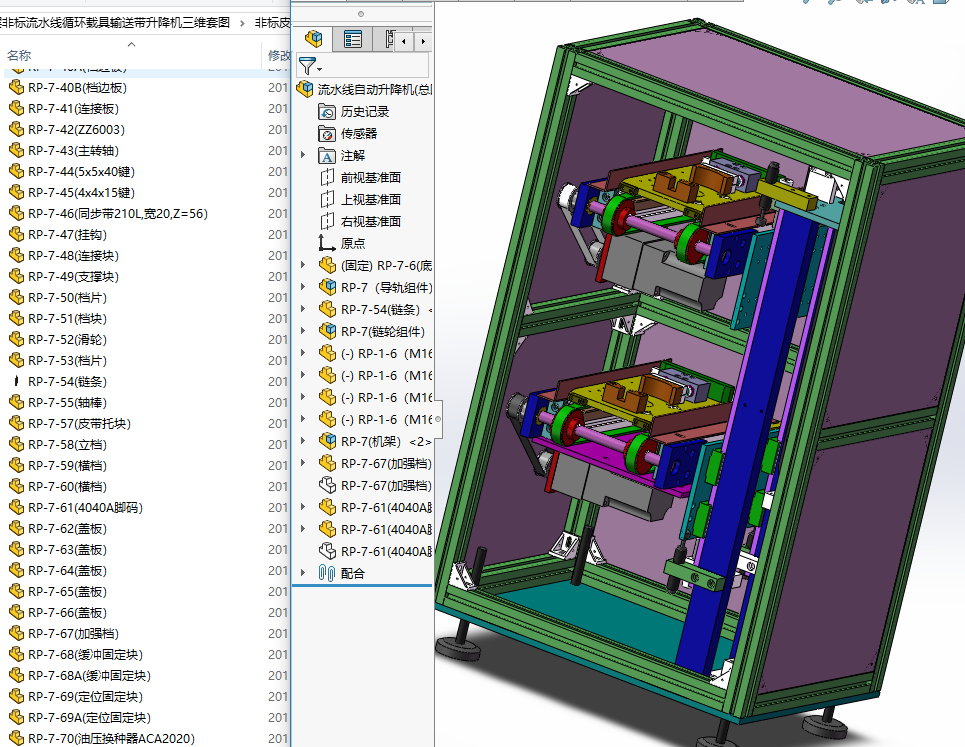Click part icon of RP-7-55(轴棒) file
The height and width of the screenshot is (747, 965).
pyautogui.click(x=16, y=402)
